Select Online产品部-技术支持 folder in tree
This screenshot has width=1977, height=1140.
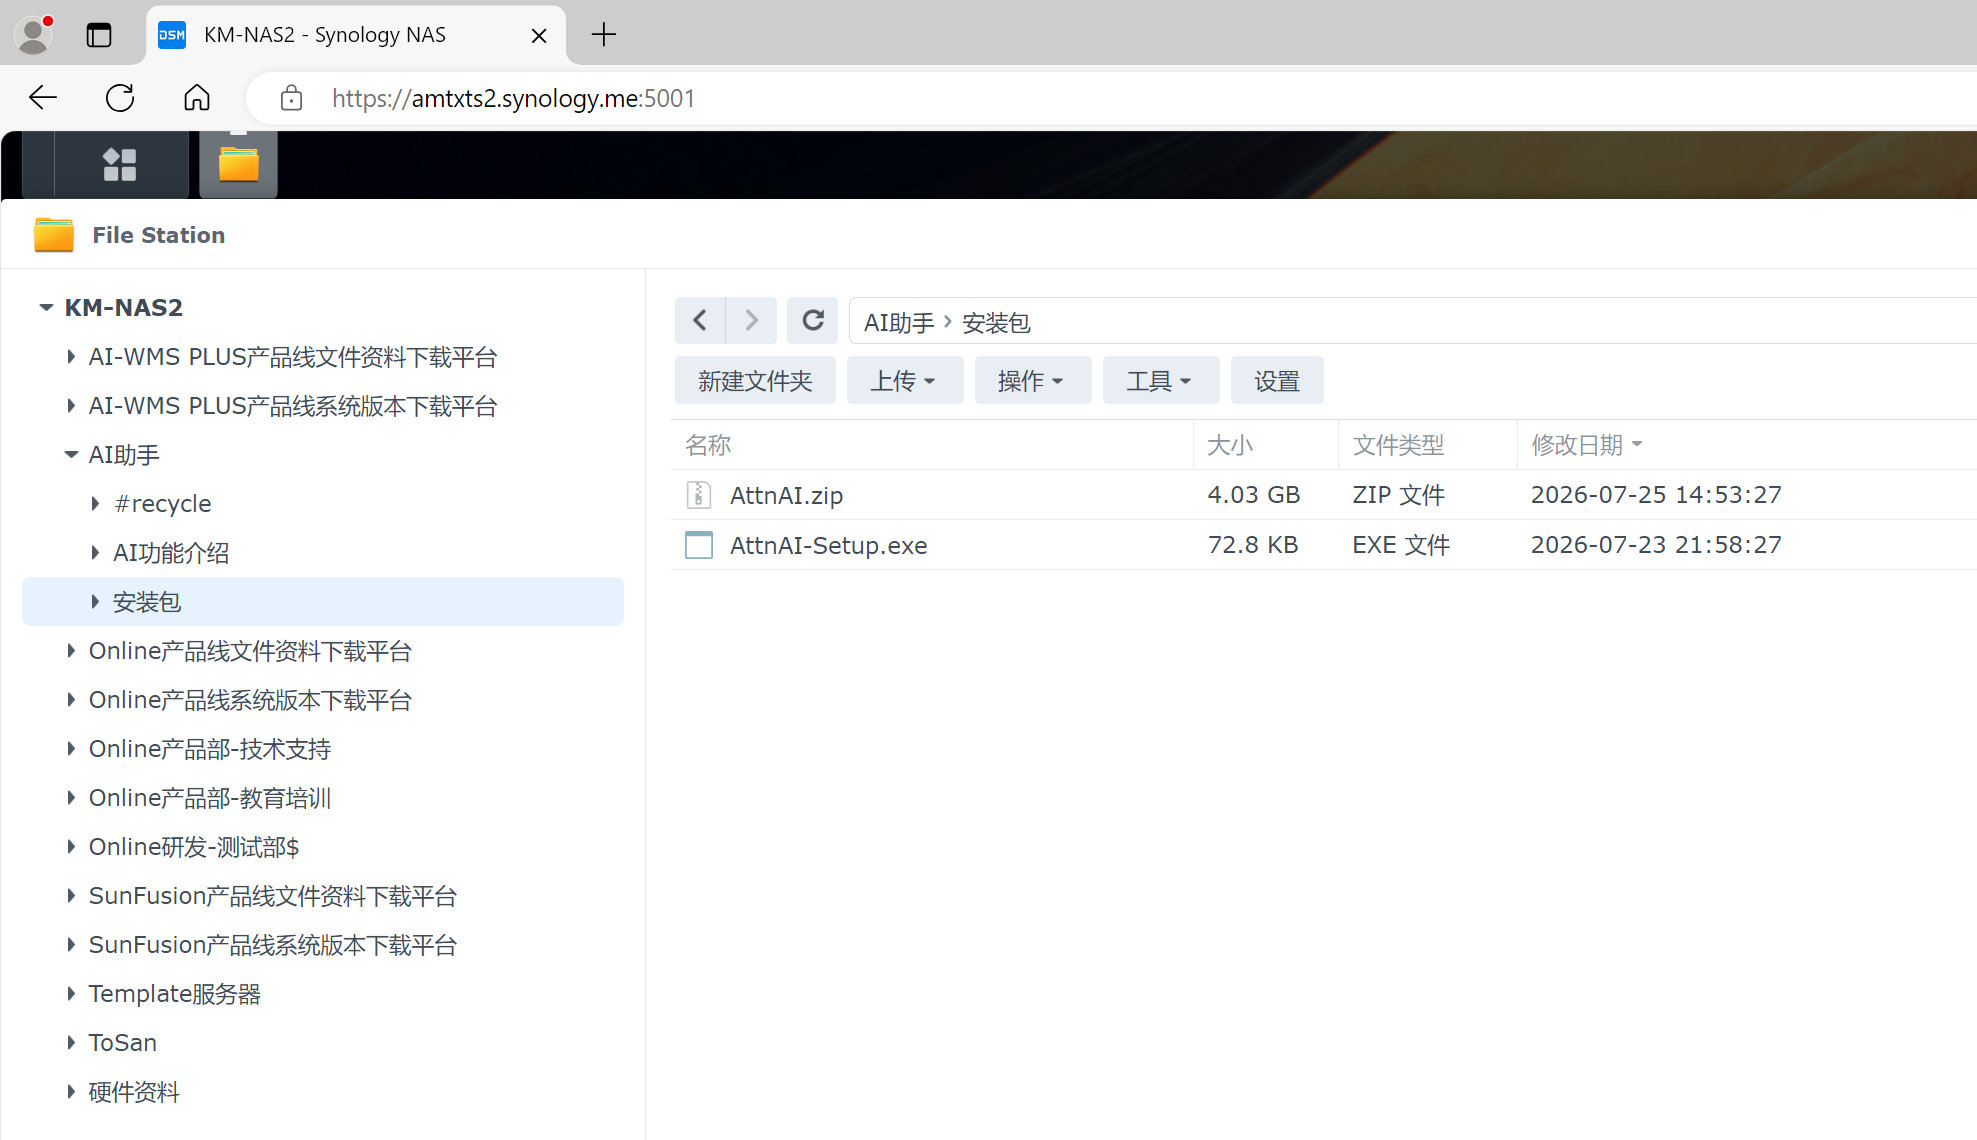[210, 749]
